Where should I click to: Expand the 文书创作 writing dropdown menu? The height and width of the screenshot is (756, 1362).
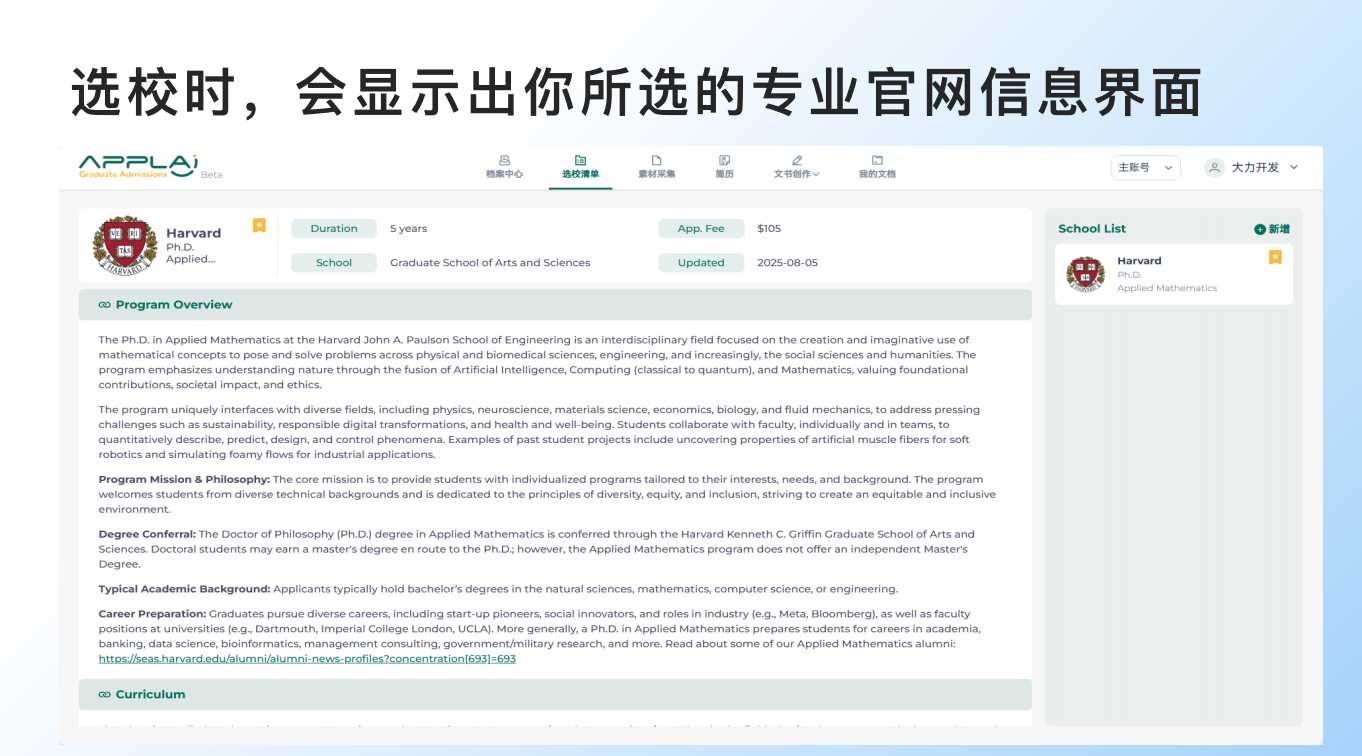coord(796,166)
